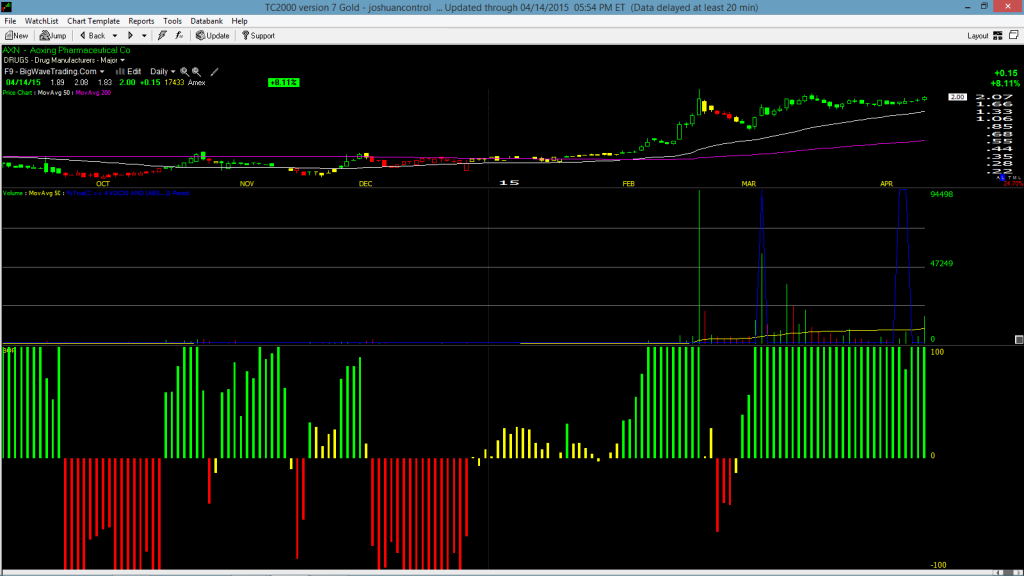The height and width of the screenshot is (576, 1024).
Task: Open the fx formula tool
Action: click(179, 36)
